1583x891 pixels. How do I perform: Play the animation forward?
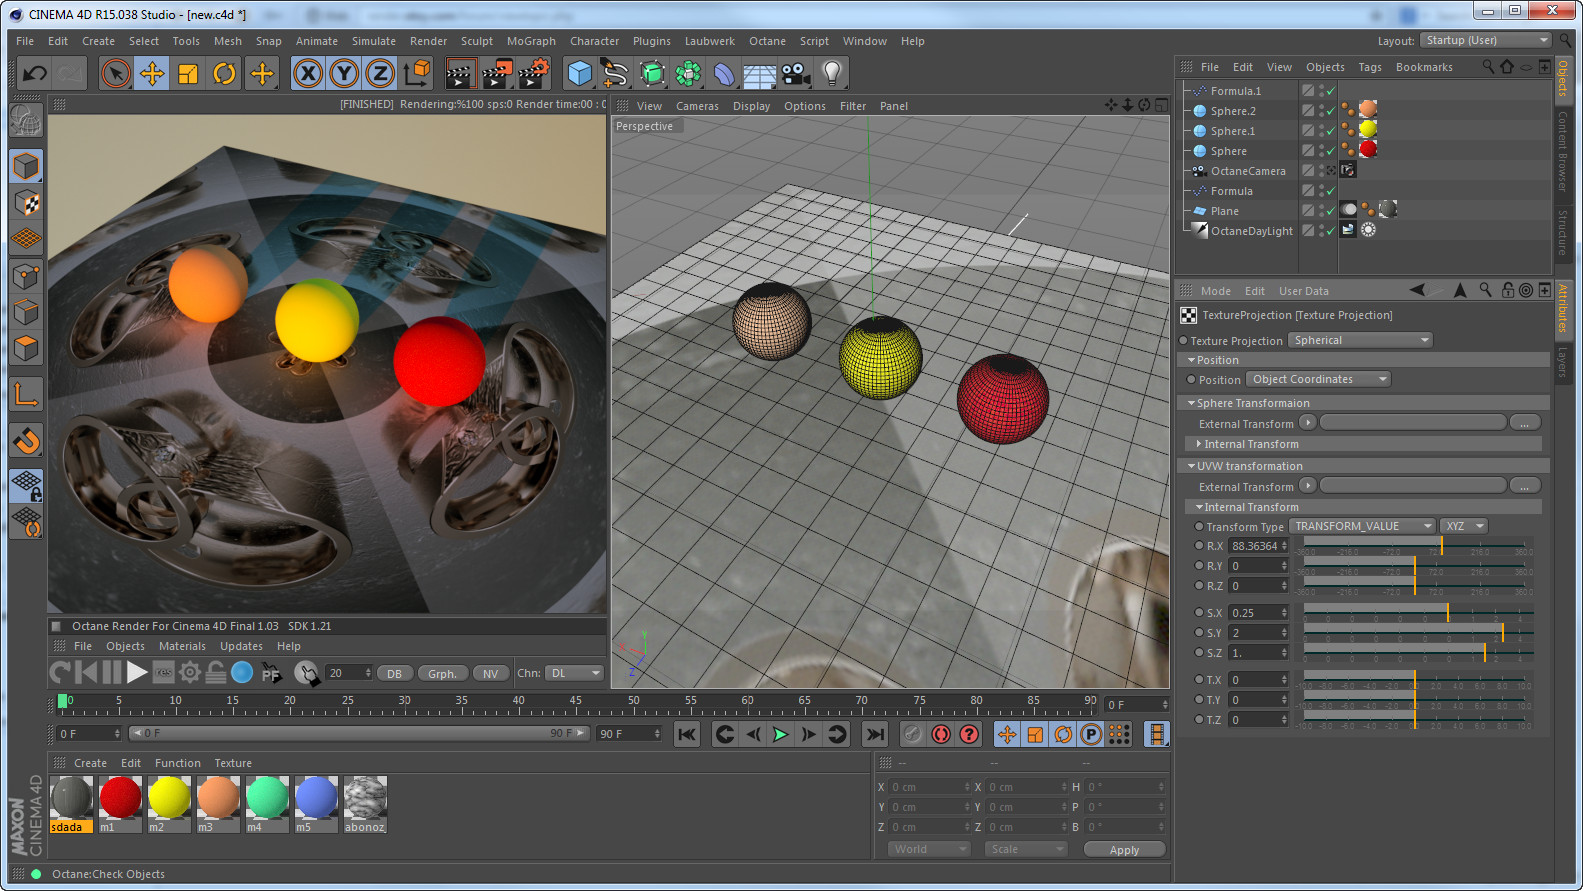coord(781,734)
